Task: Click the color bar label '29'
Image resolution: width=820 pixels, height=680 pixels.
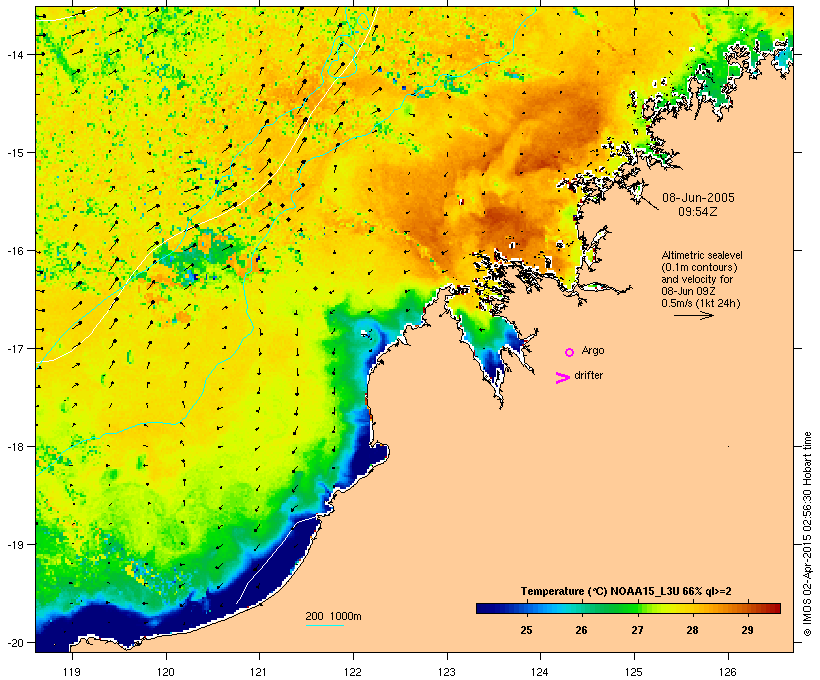Action: click(x=748, y=630)
